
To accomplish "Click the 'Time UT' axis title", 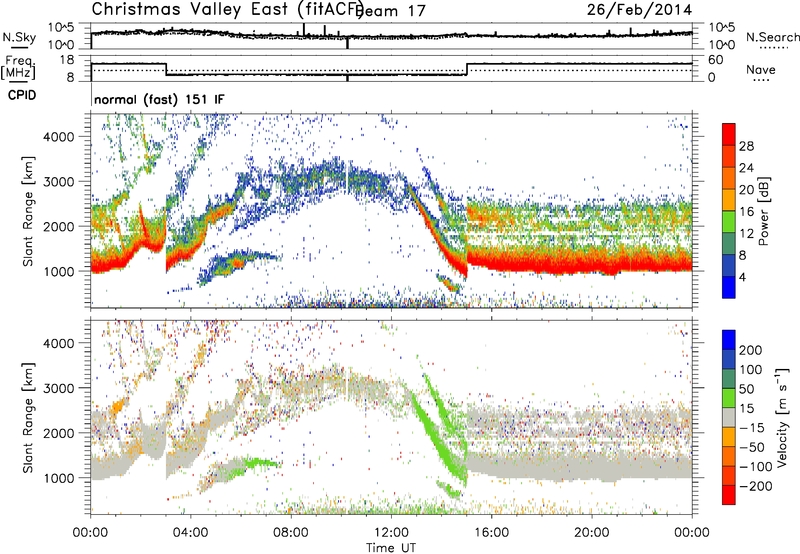I will [391, 548].
